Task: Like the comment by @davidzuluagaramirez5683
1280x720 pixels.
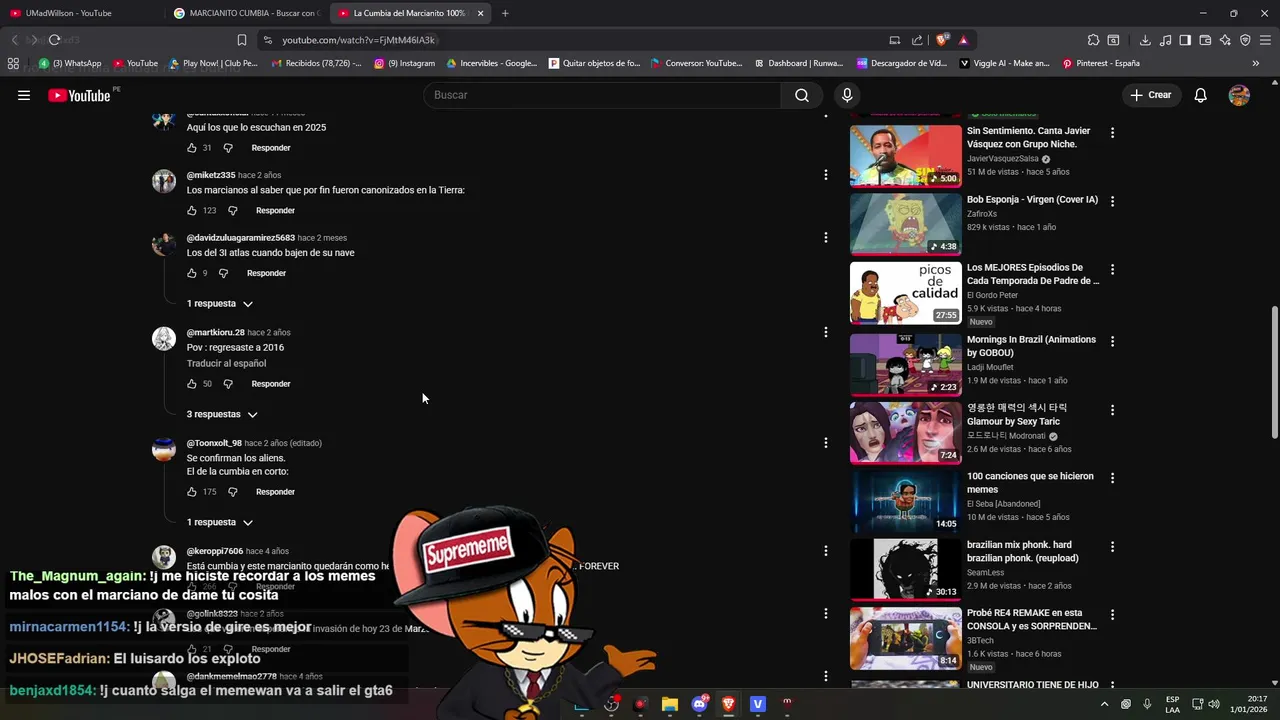Action: (x=192, y=273)
